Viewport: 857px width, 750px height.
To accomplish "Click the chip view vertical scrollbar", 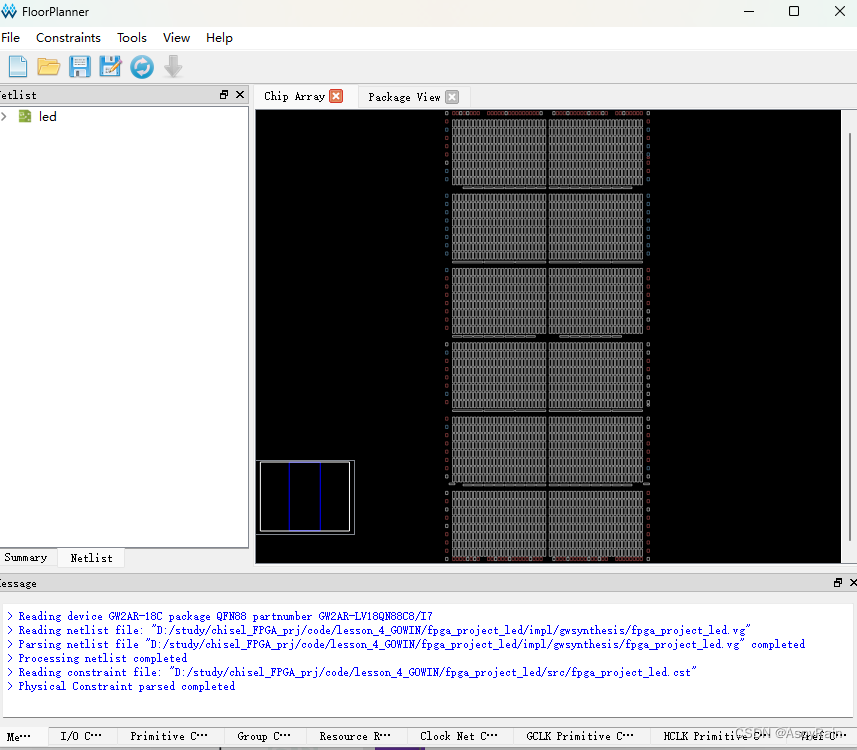I will coord(850,336).
